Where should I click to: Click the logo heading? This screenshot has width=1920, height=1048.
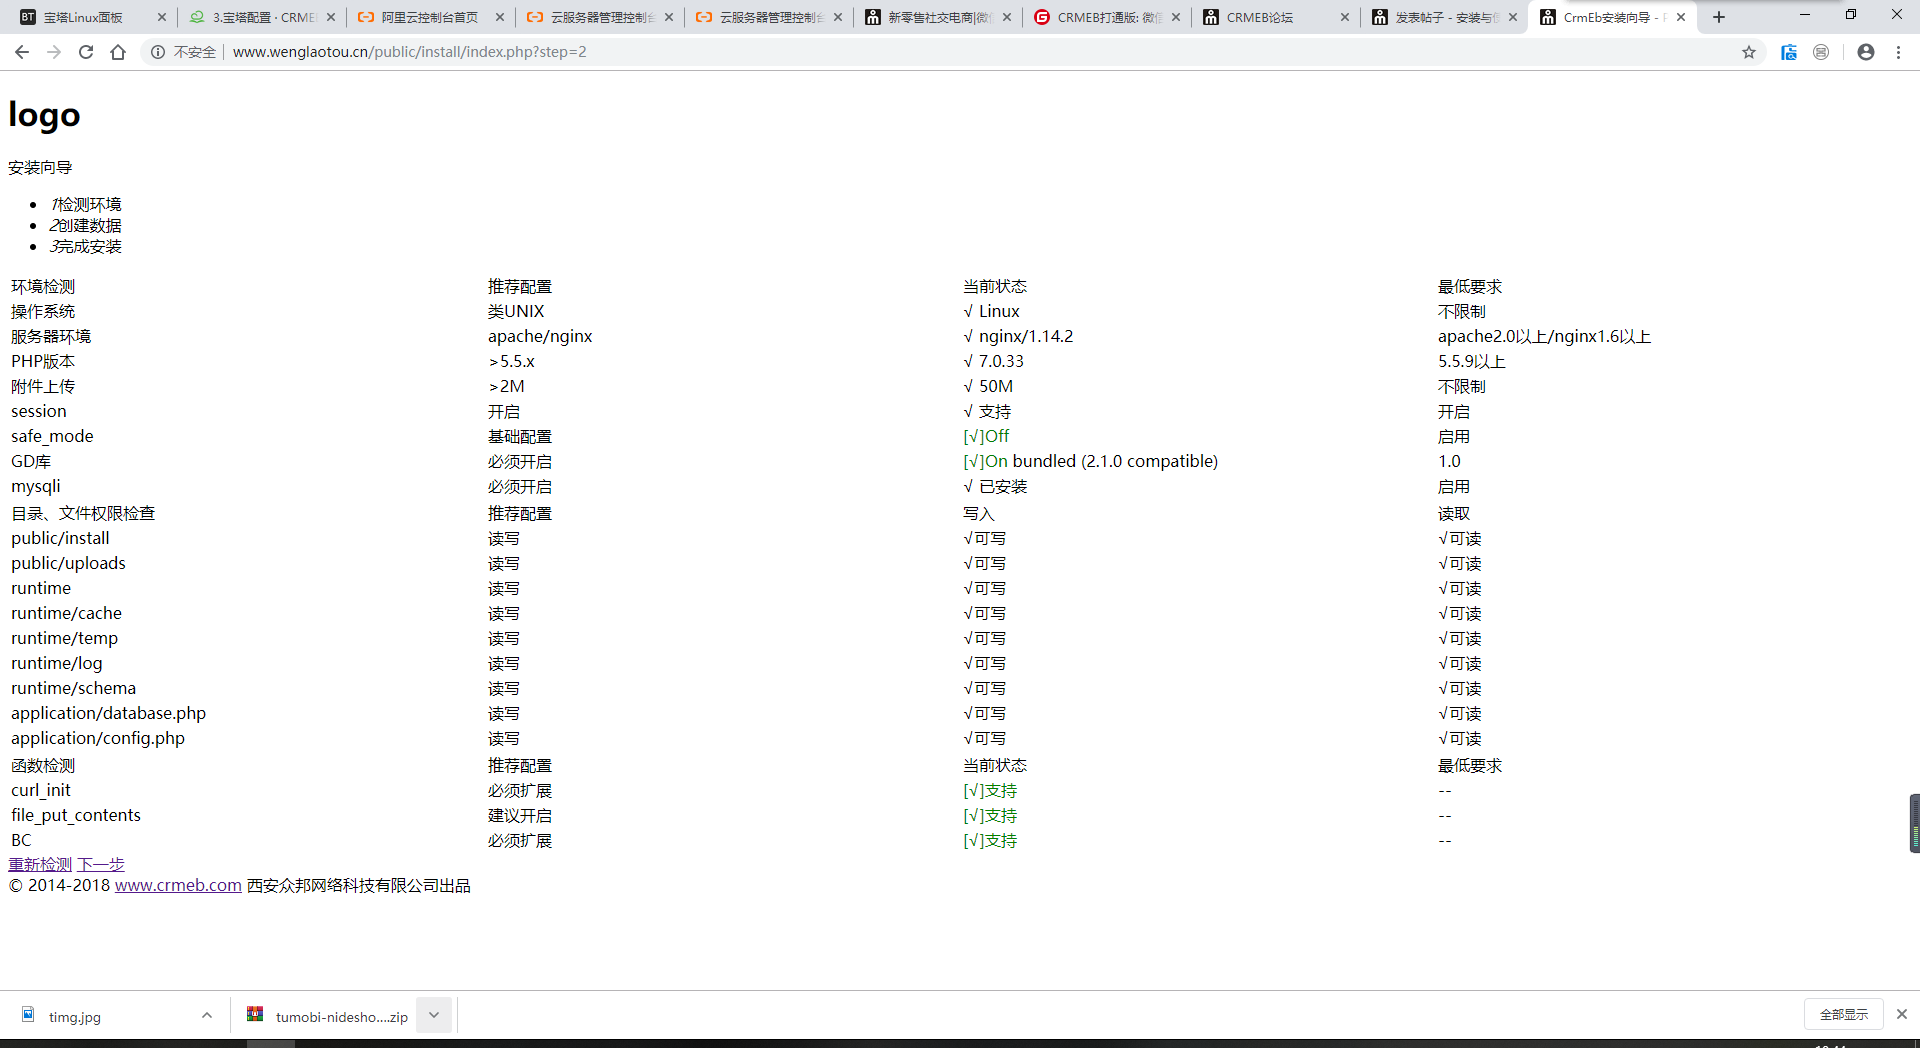point(44,115)
